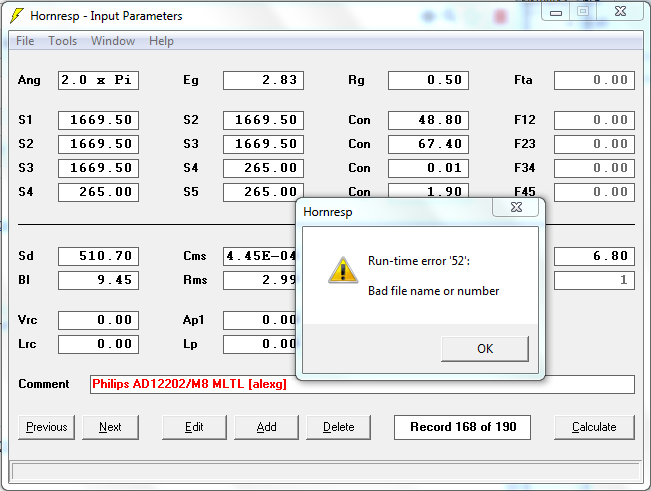Click OK in the run-time error dialog

(485, 349)
